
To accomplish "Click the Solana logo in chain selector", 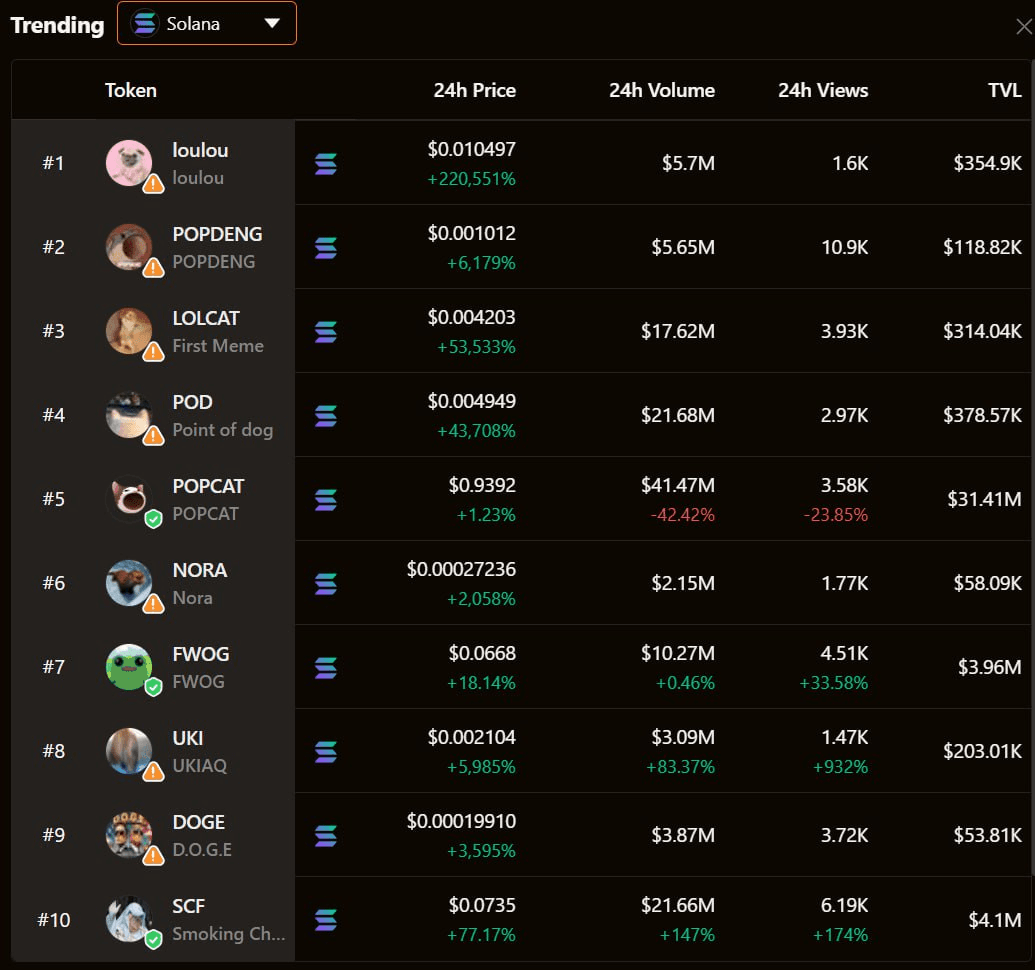I will (x=145, y=24).
